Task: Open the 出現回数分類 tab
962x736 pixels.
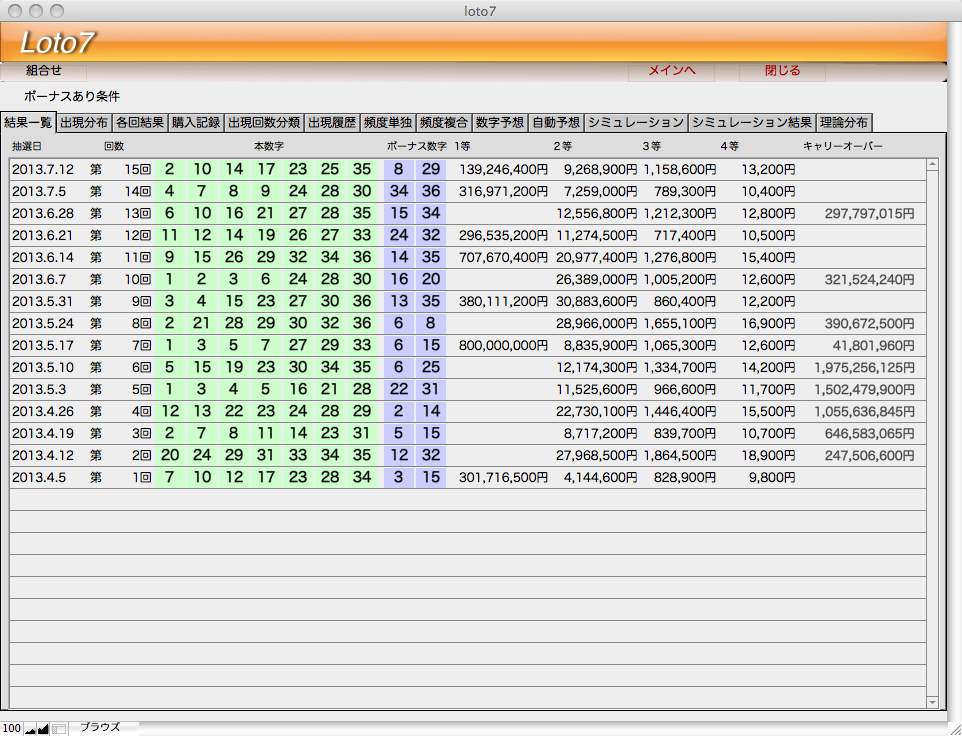Action: (264, 123)
